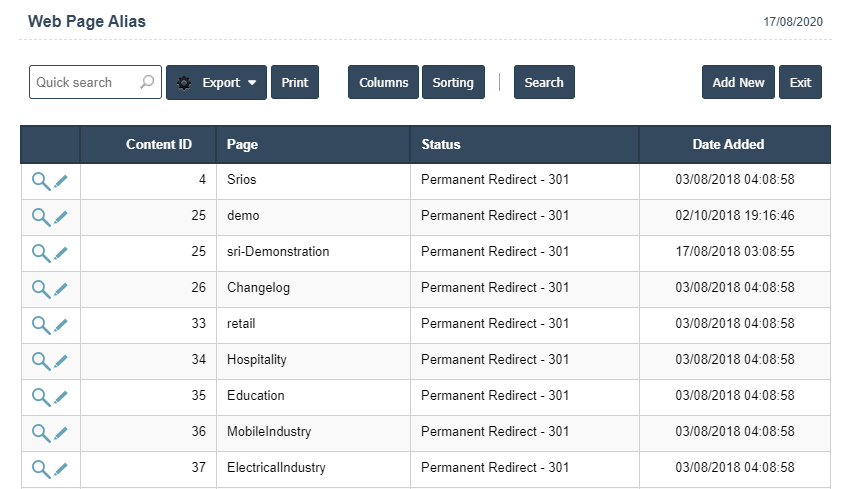Click the Print button
Screen dimensions: 850x489
(295, 83)
